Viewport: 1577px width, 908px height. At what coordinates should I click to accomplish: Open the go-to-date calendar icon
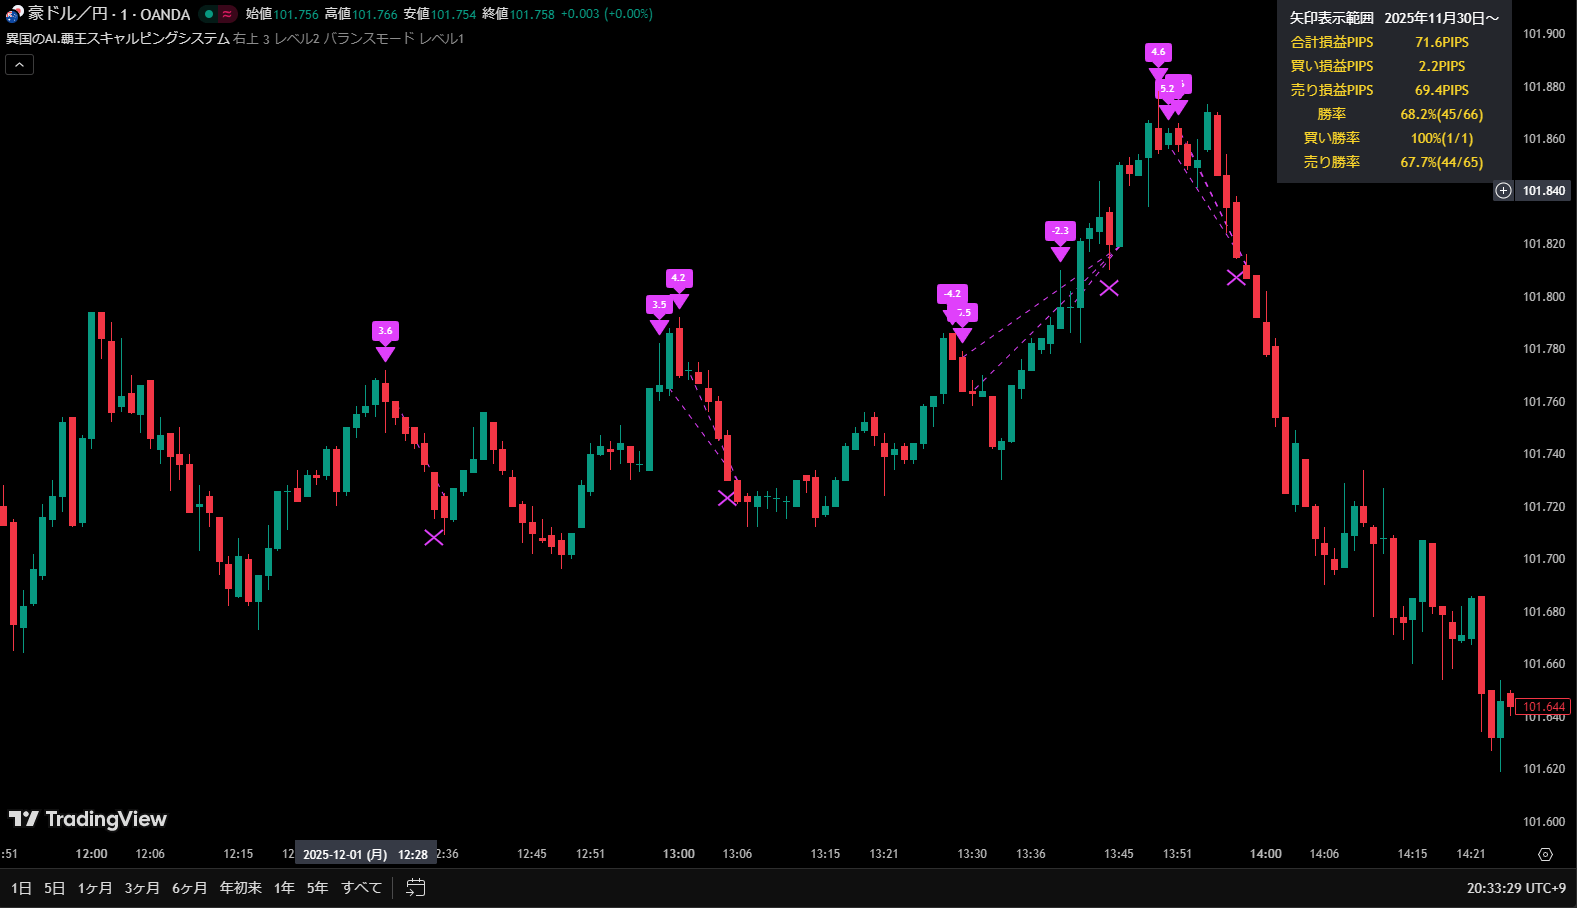[416, 888]
